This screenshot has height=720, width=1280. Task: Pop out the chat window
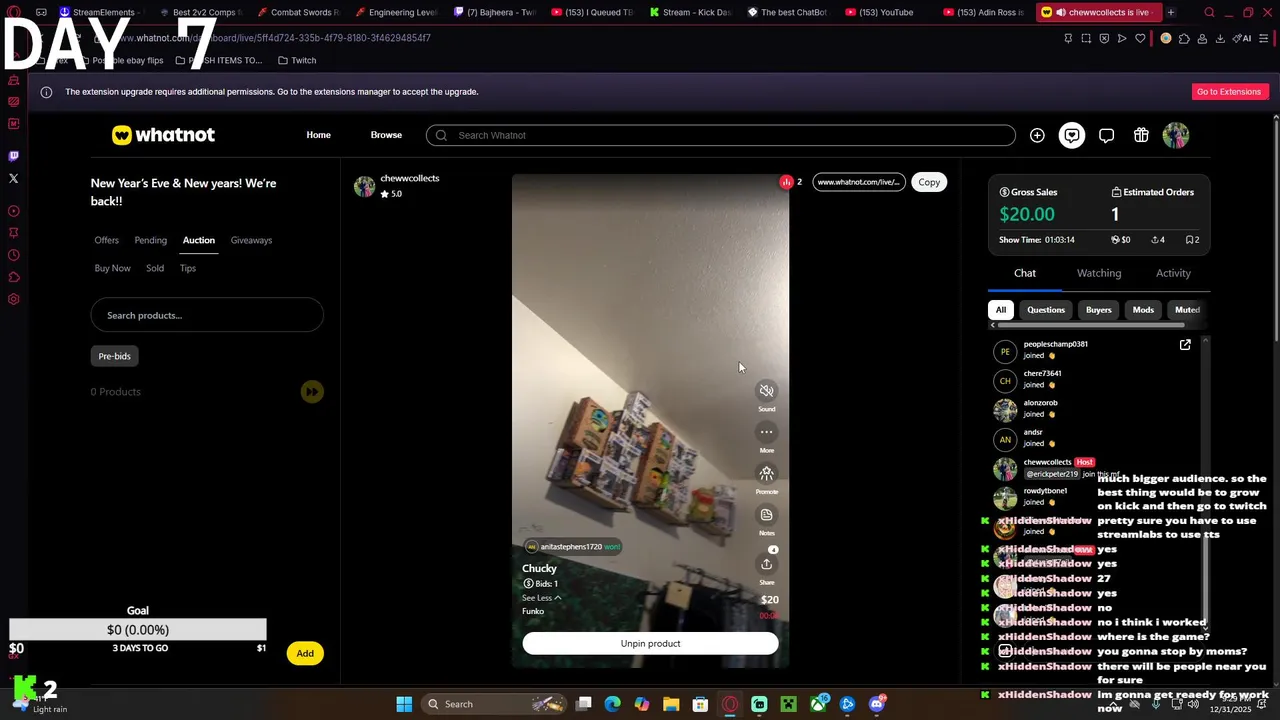pyautogui.click(x=1185, y=345)
